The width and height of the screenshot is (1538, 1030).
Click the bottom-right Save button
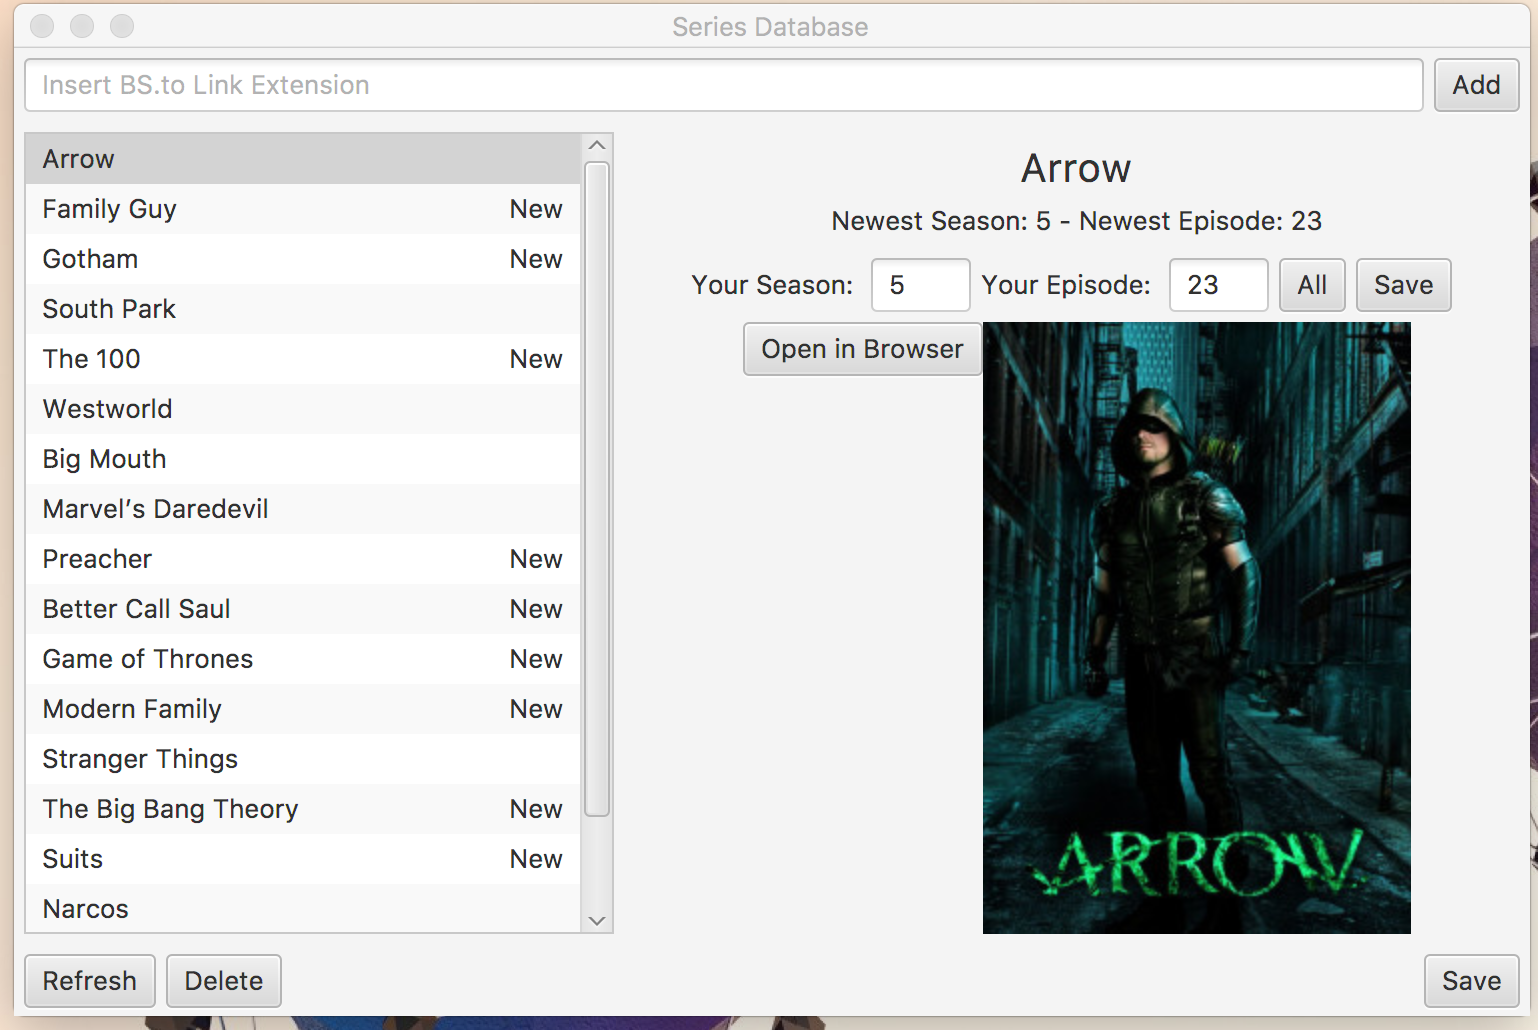(1471, 981)
